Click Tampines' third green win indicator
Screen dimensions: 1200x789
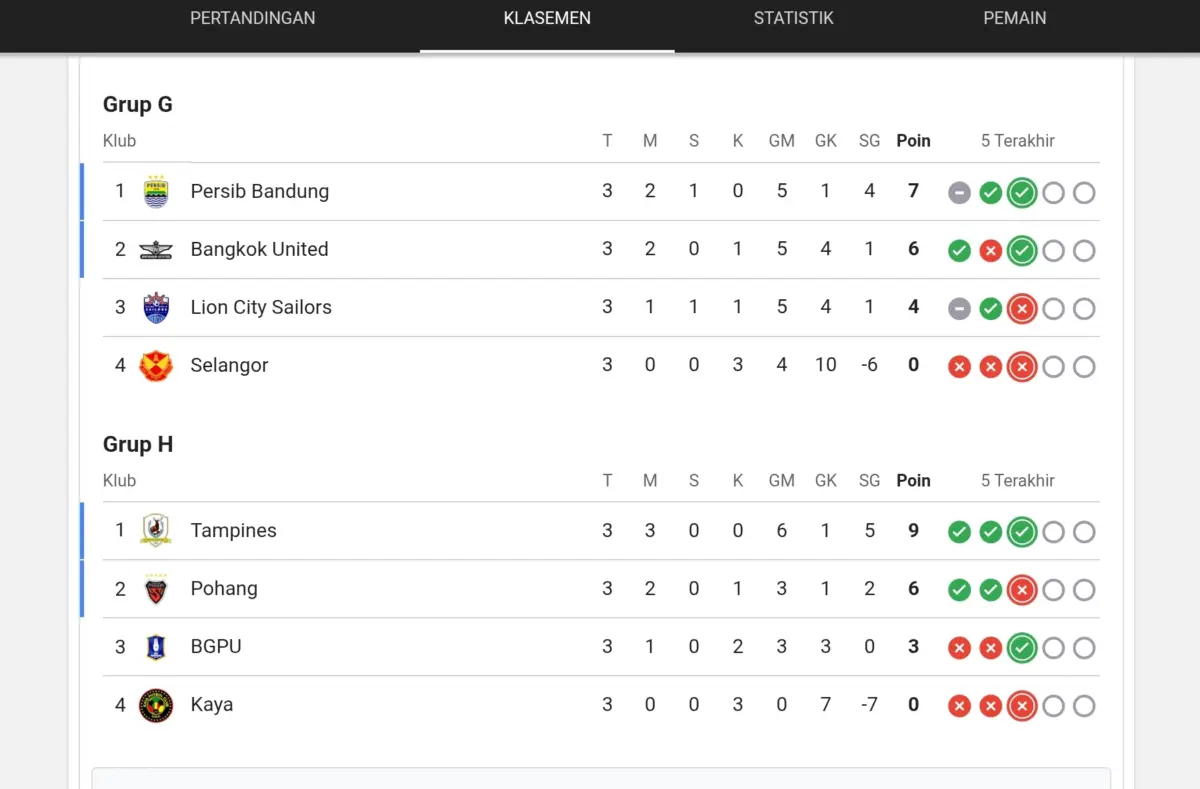(1022, 532)
